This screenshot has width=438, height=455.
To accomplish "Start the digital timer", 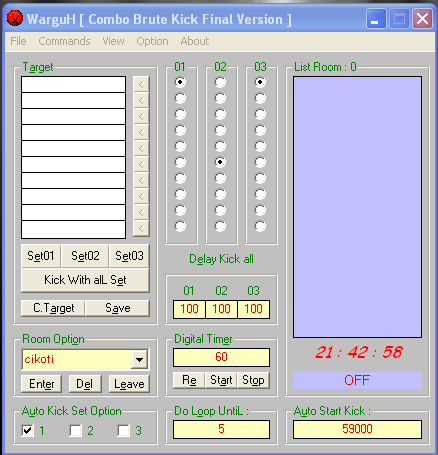I will point(221,380).
